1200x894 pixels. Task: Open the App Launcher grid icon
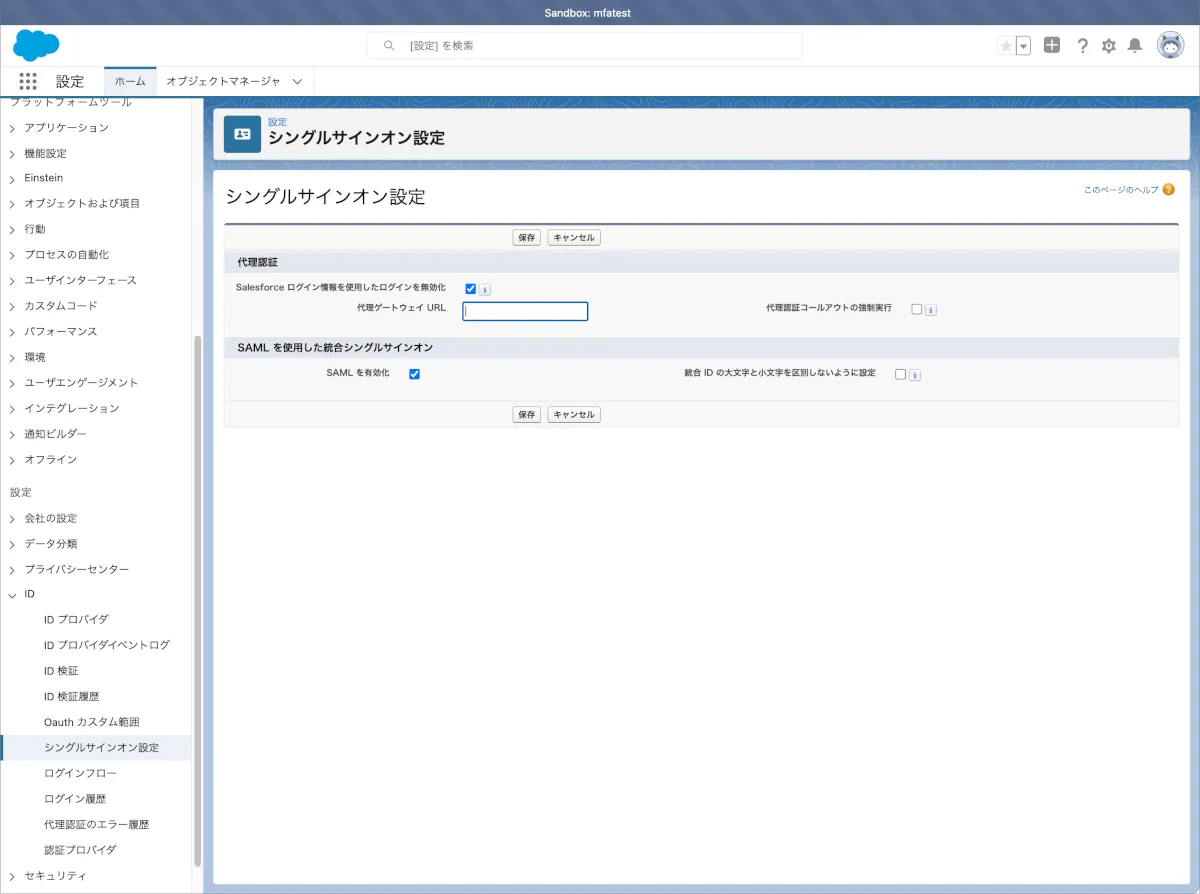click(27, 82)
